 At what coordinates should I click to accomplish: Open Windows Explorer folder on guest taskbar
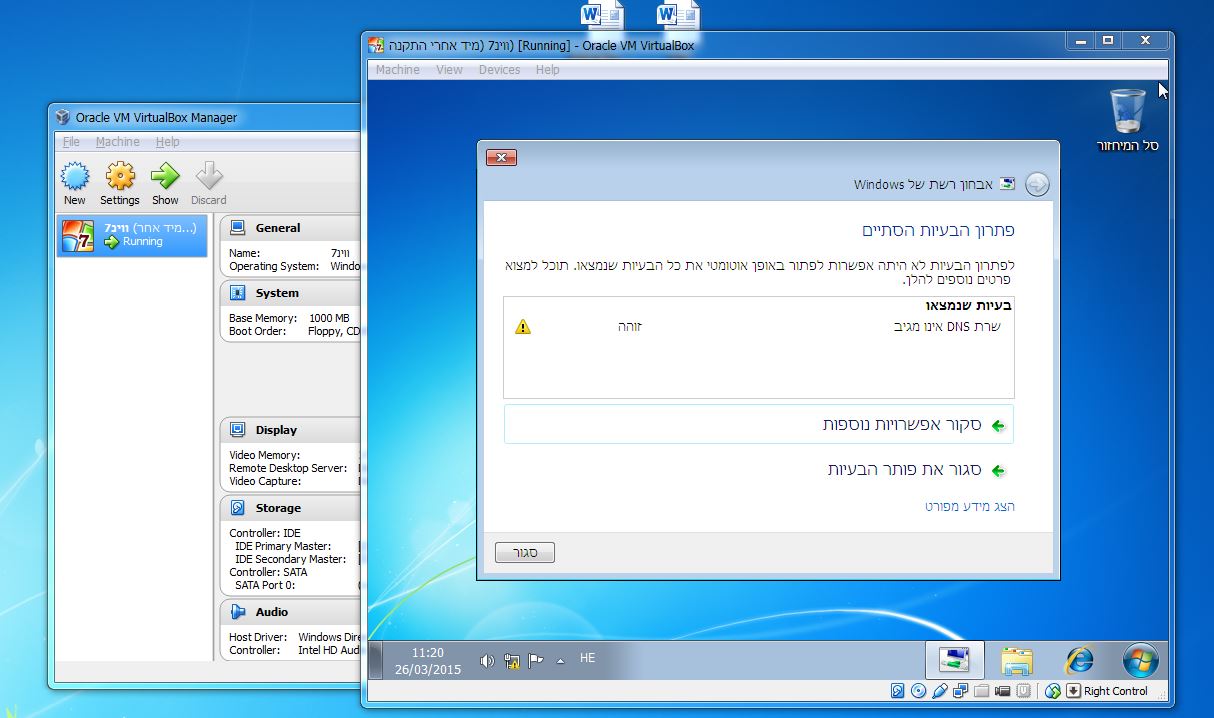click(1017, 660)
